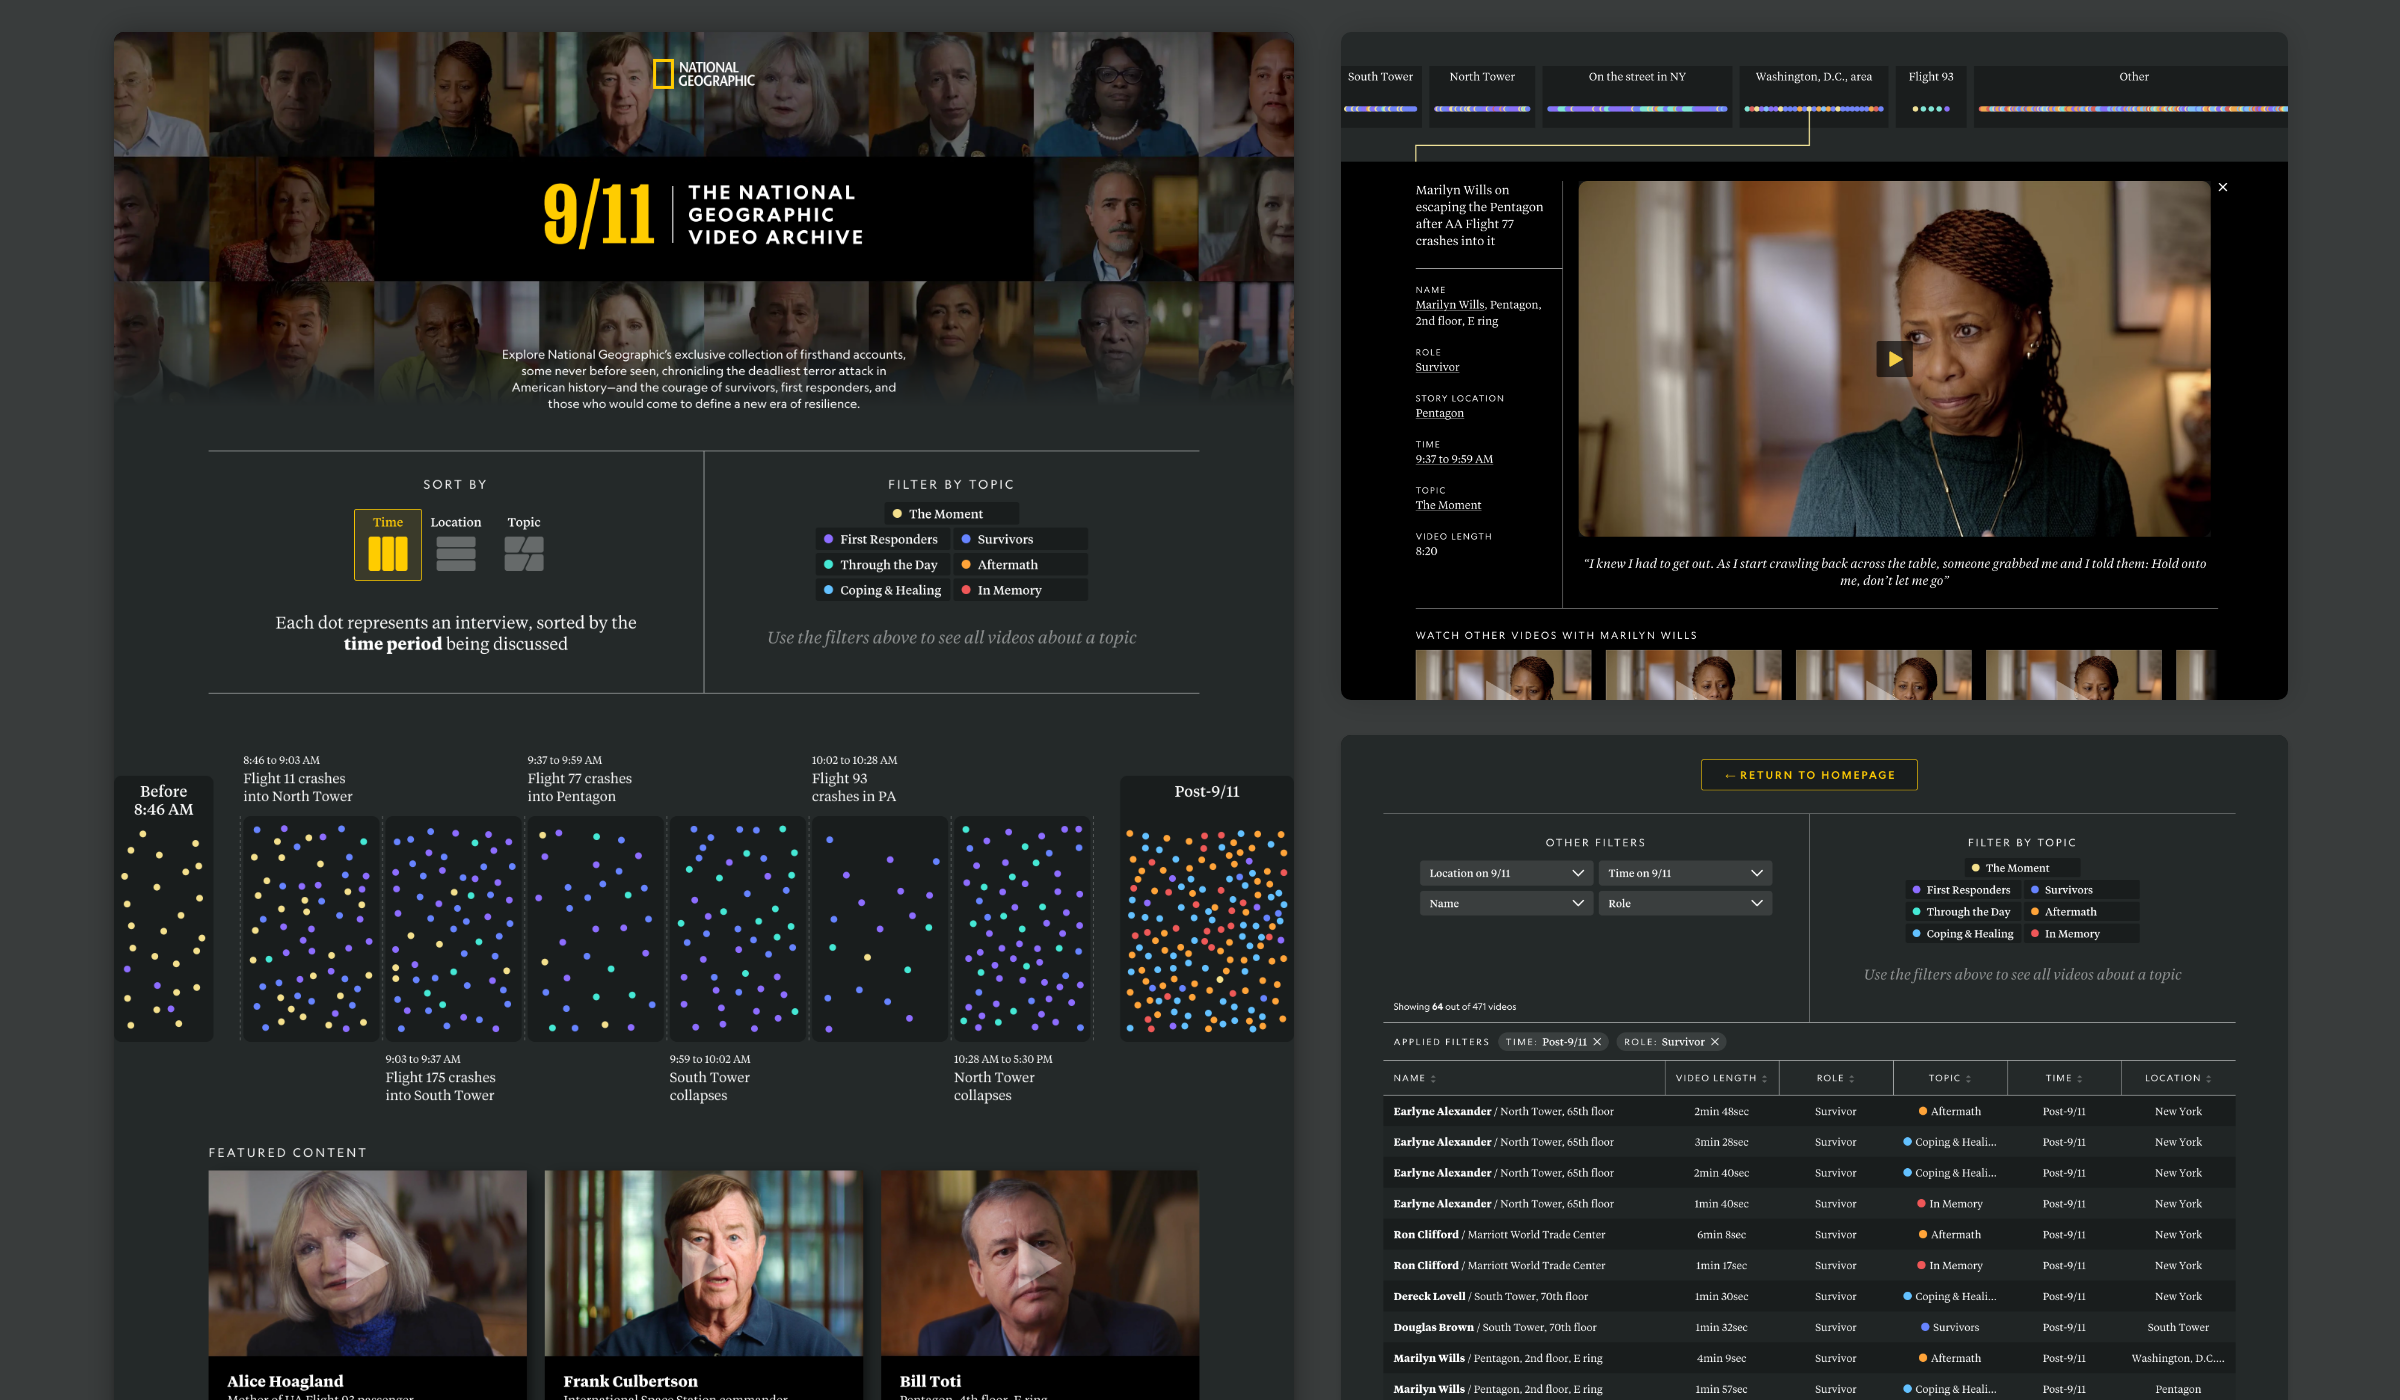Viewport: 2400px width, 1400px height.
Task: Open the Role filter dropdown
Action: click(1685, 903)
